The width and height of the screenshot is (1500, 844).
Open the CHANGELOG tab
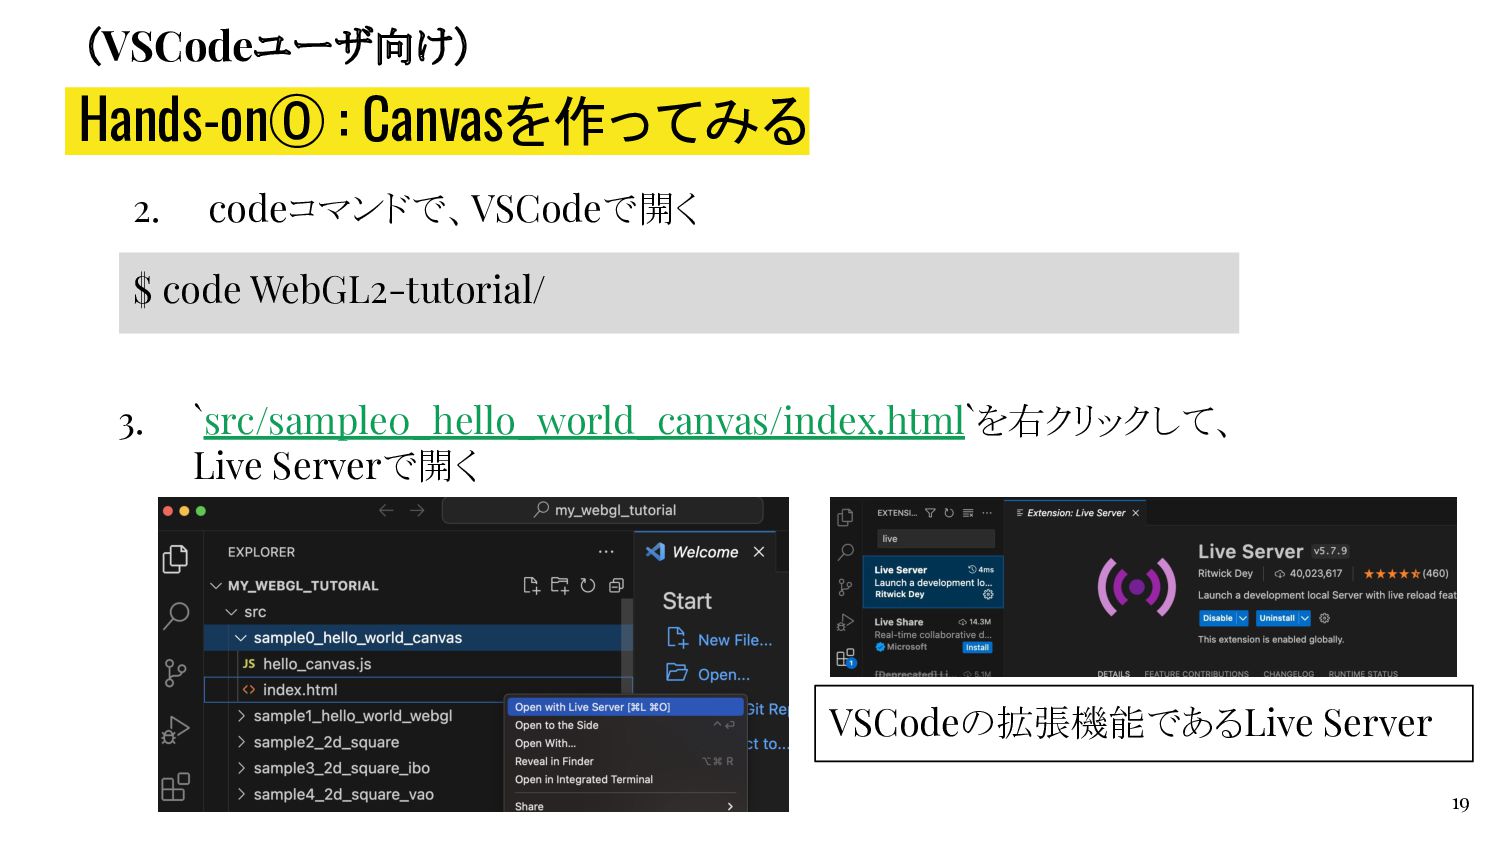coord(1289,673)
